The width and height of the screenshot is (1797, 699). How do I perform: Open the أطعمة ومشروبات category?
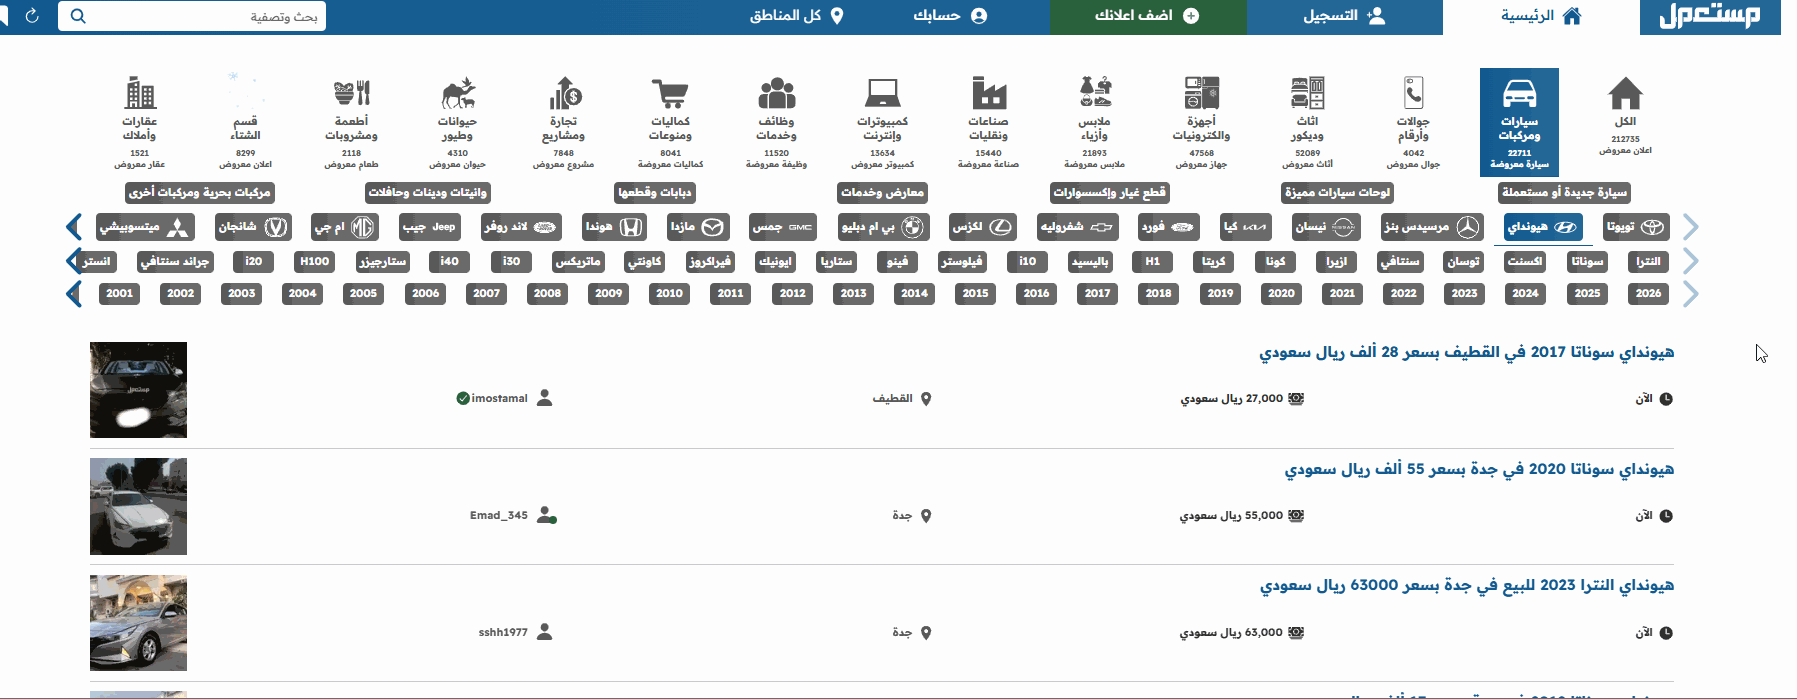pos(351,122)
